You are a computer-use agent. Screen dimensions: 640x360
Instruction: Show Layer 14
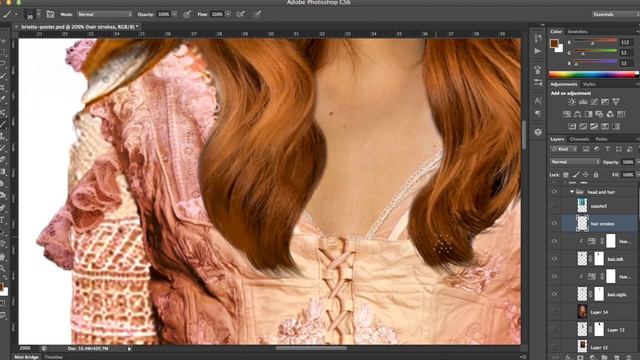(554, 312)
